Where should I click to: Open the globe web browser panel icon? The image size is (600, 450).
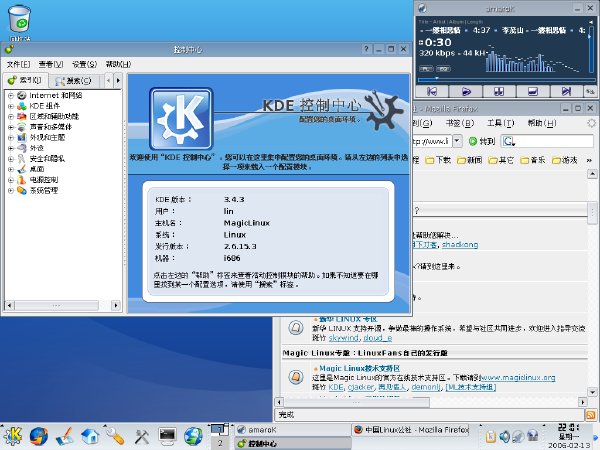point(193,436)
